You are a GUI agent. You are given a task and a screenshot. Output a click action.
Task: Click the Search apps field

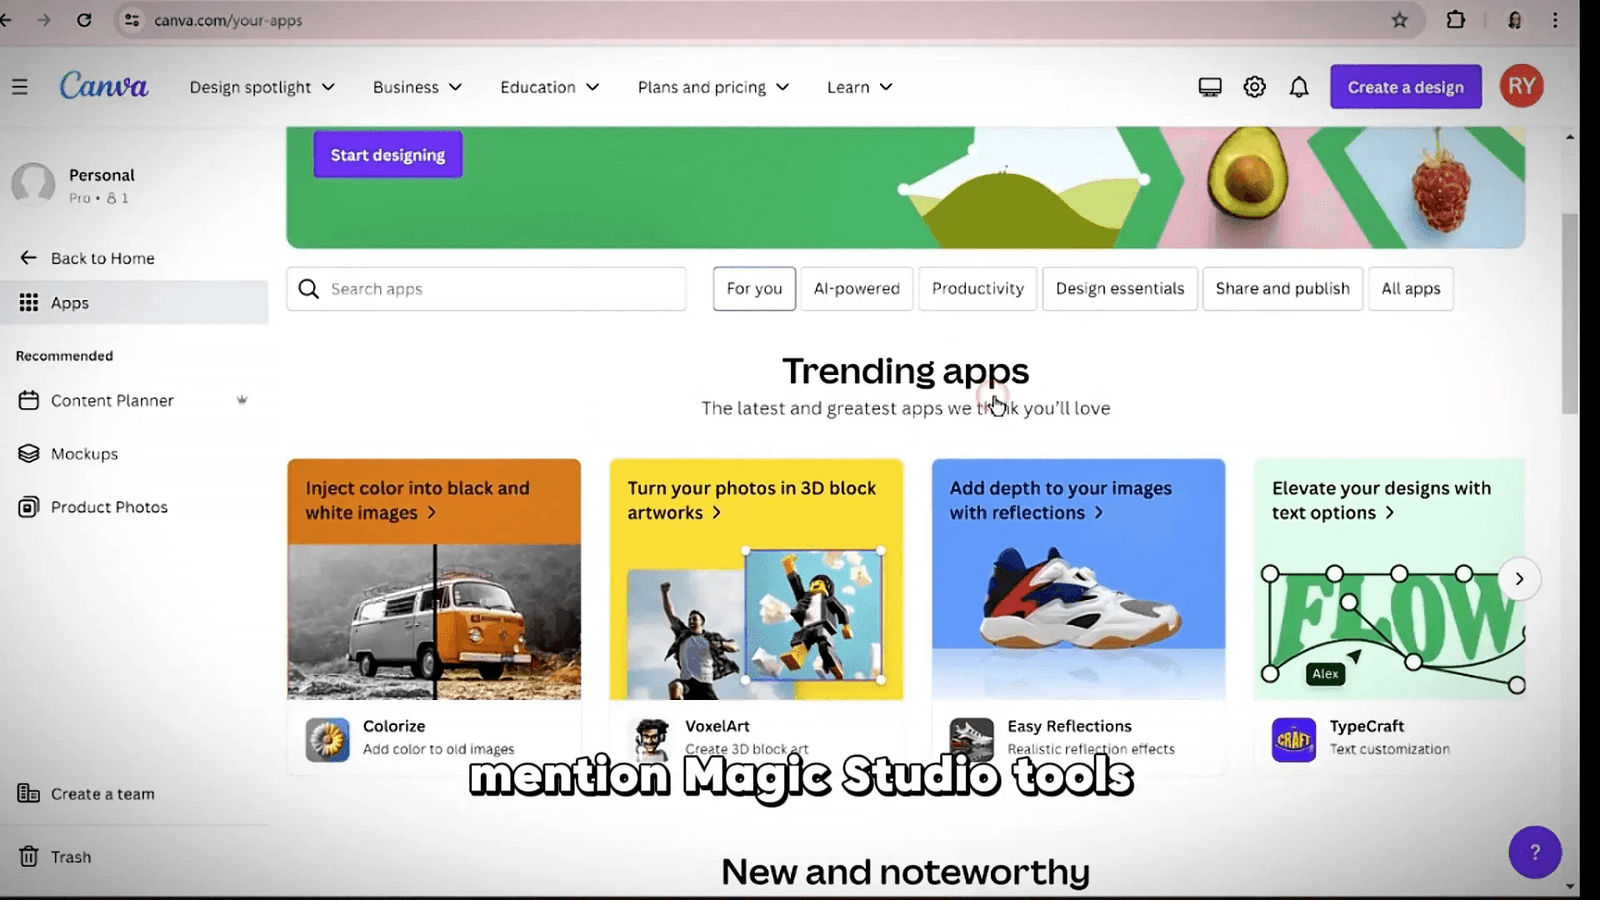(x=486, y=289)
